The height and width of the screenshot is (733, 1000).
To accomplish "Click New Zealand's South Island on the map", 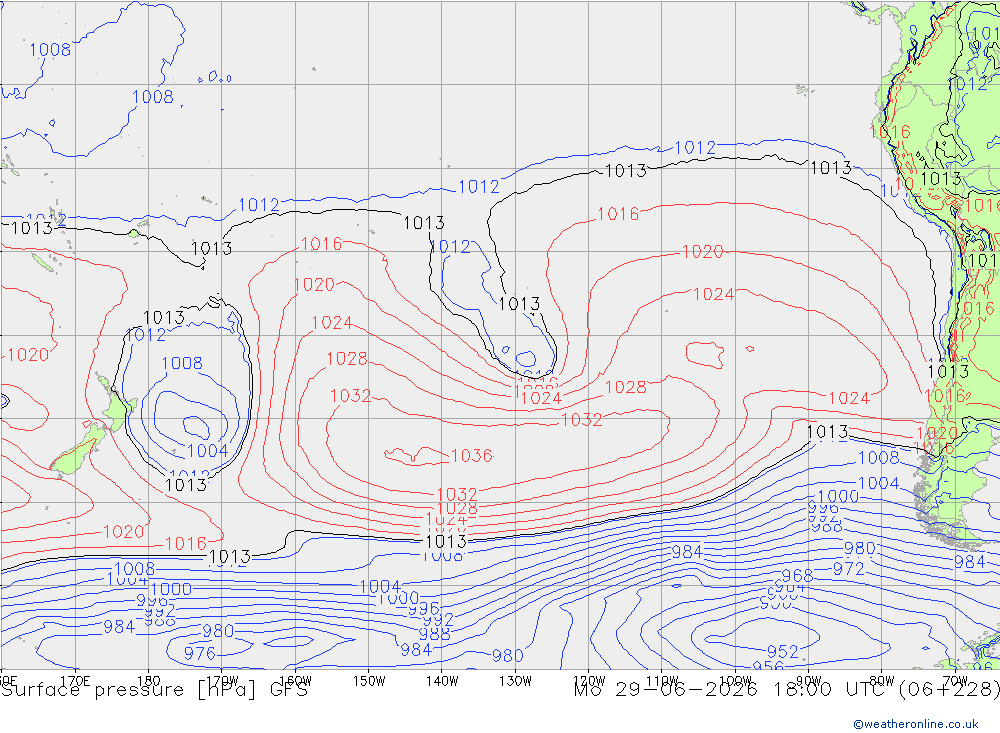I will pos(78,450).
